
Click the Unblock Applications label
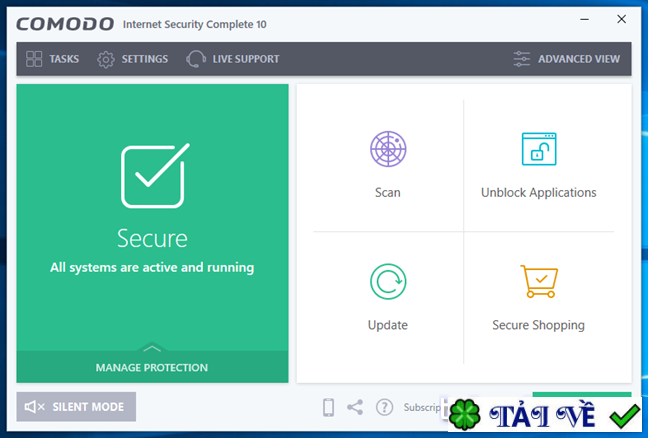click(538, 193)
